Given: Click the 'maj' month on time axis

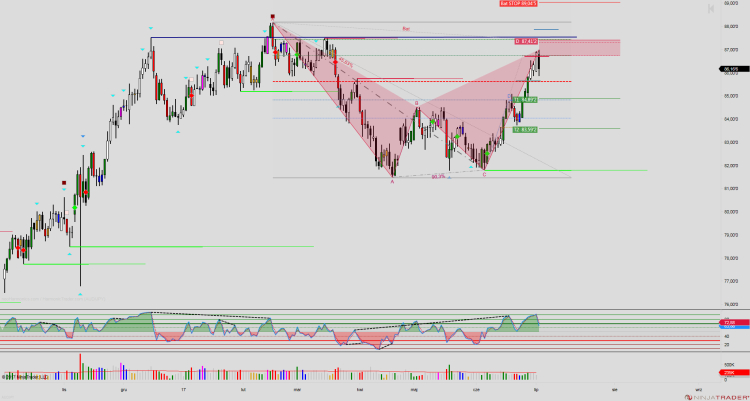Looking at the screenshot, I should [x=413, y=390].
